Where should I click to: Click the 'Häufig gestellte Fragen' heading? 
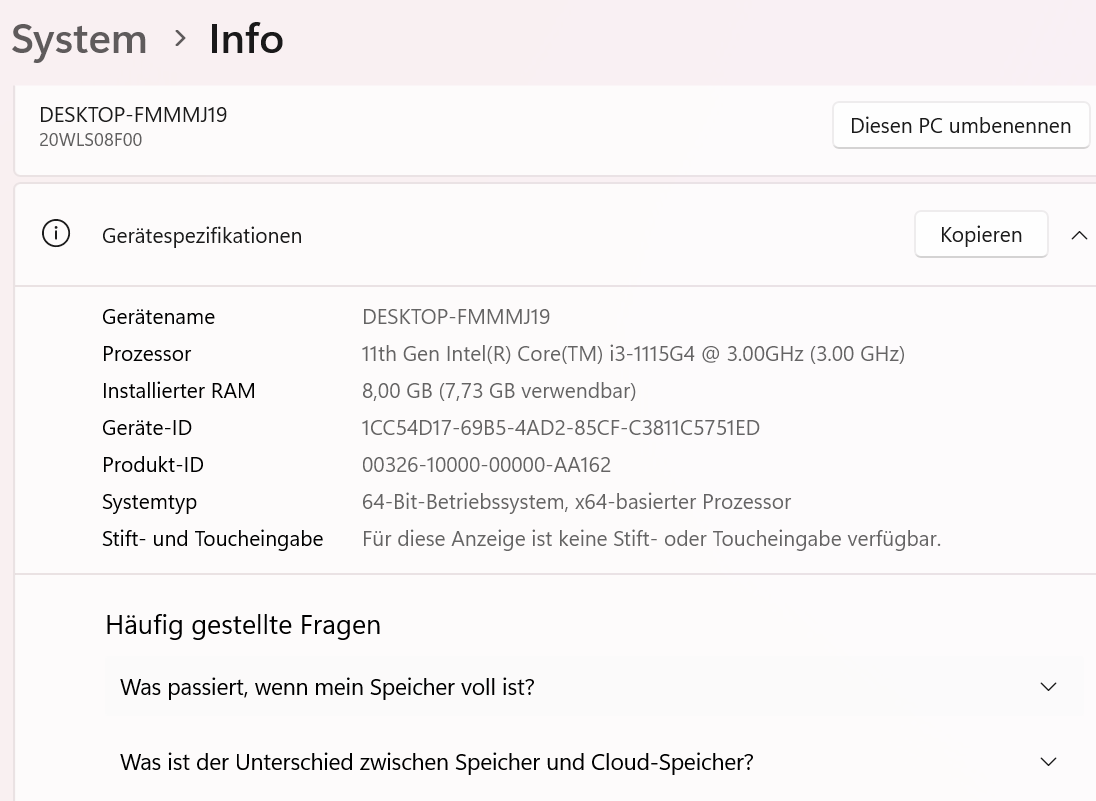coord(243,625)
